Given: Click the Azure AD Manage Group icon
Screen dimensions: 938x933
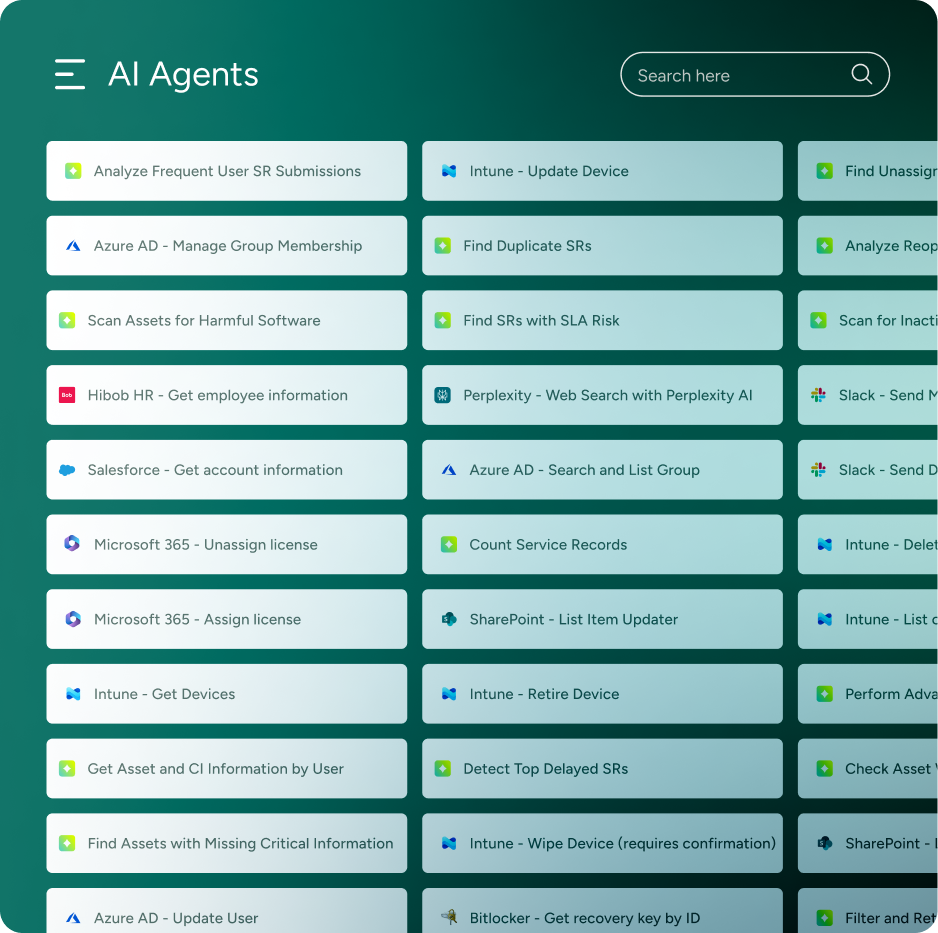Looking at the screenshot, I should 72,246.
